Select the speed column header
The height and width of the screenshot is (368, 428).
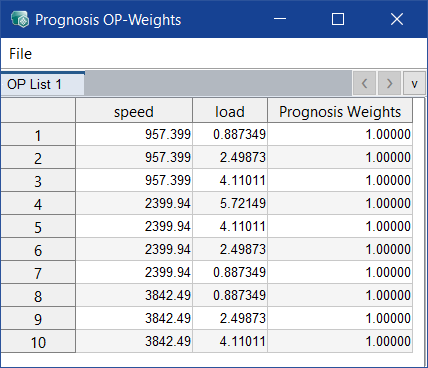point(134,111)
